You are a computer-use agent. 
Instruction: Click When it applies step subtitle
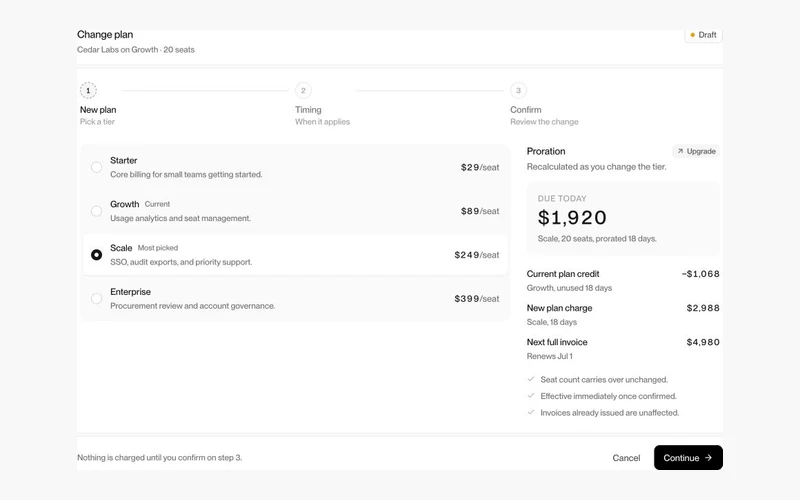[322, 122]
